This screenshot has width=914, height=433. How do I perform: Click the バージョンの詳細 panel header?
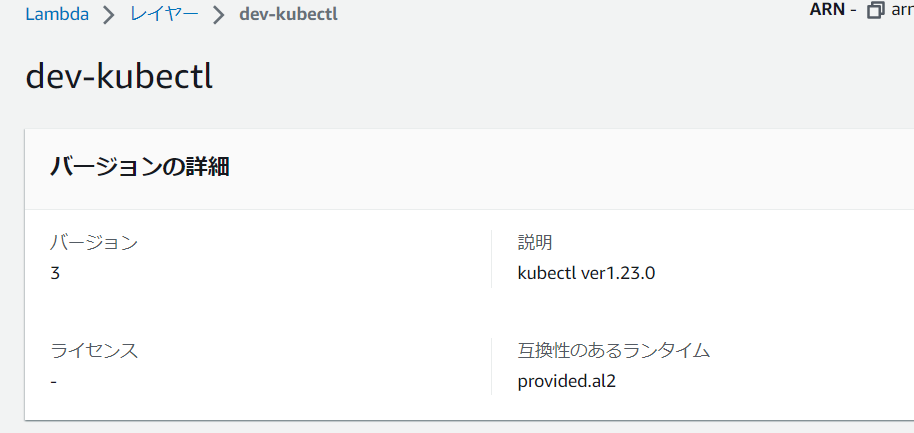click(x=140, y=167)
